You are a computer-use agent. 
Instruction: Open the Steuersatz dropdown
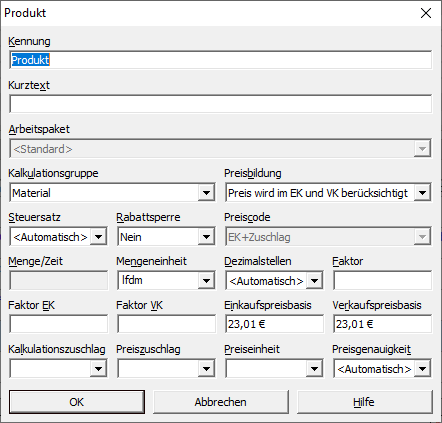click(x=58, y=237)
